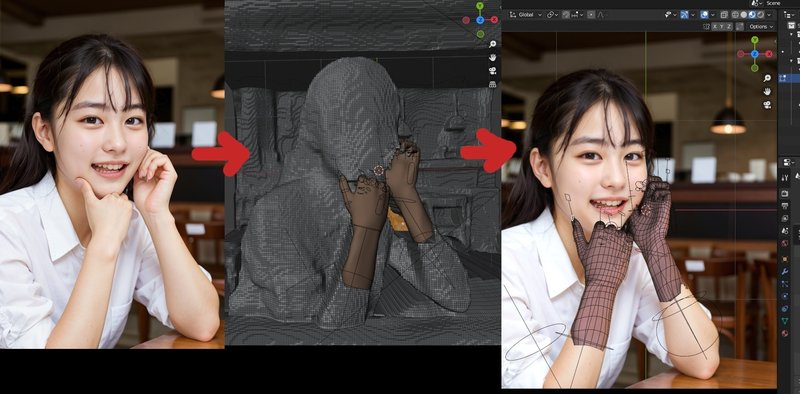Click Y axis on middle viewport gizmo
The image size is (800, 394).
480,7
